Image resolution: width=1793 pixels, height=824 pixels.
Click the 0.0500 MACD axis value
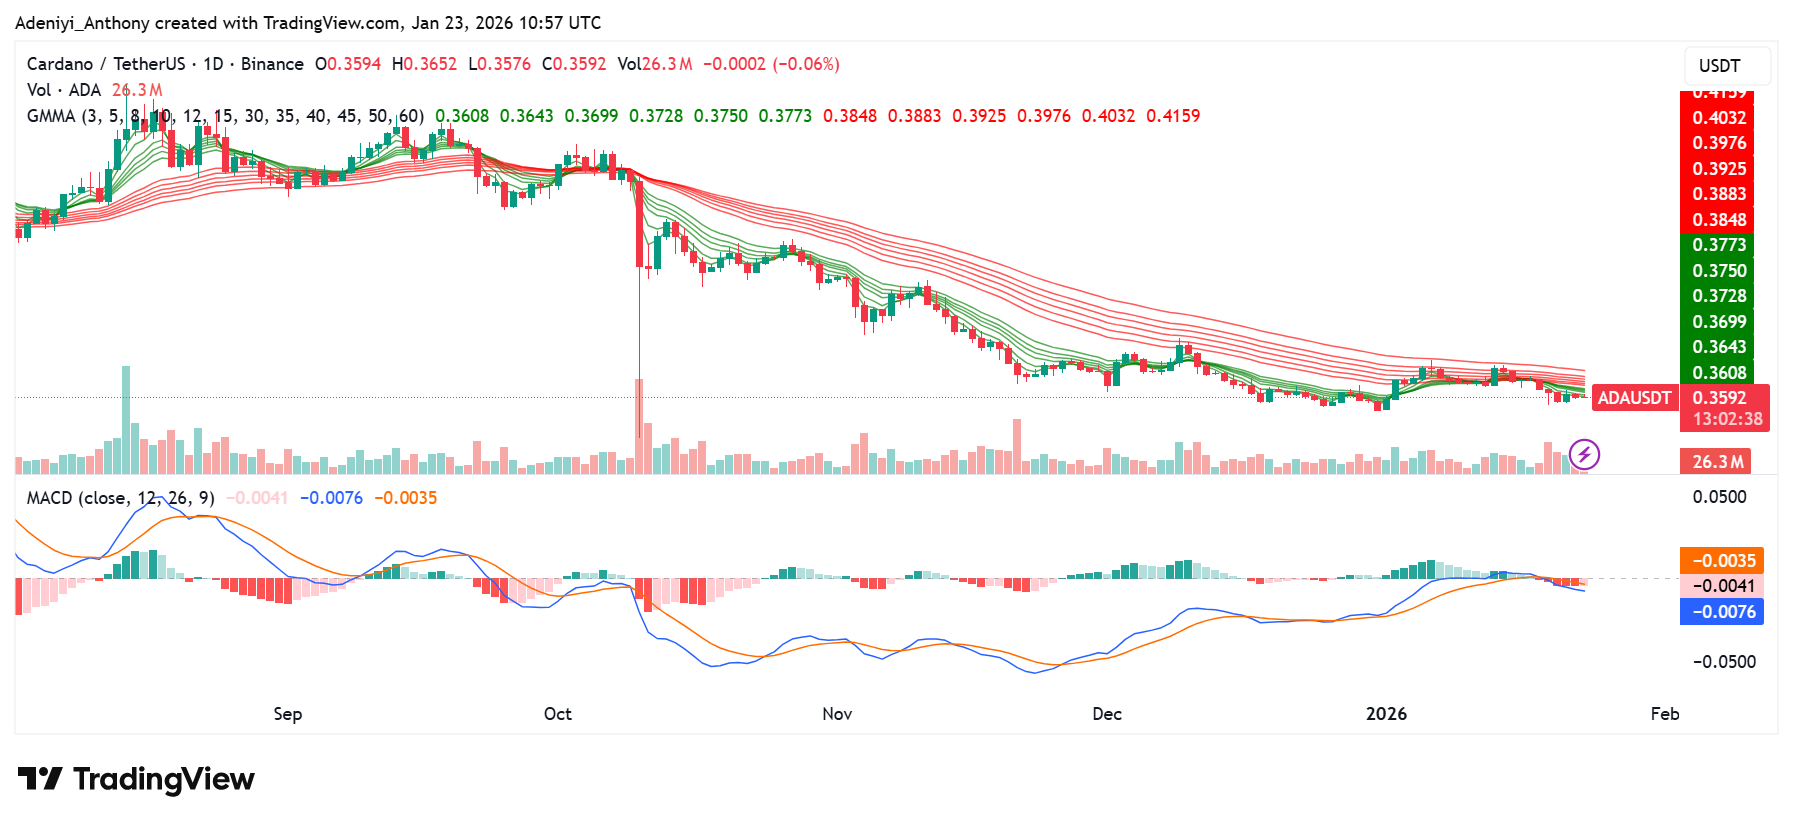pos(1719,497)
